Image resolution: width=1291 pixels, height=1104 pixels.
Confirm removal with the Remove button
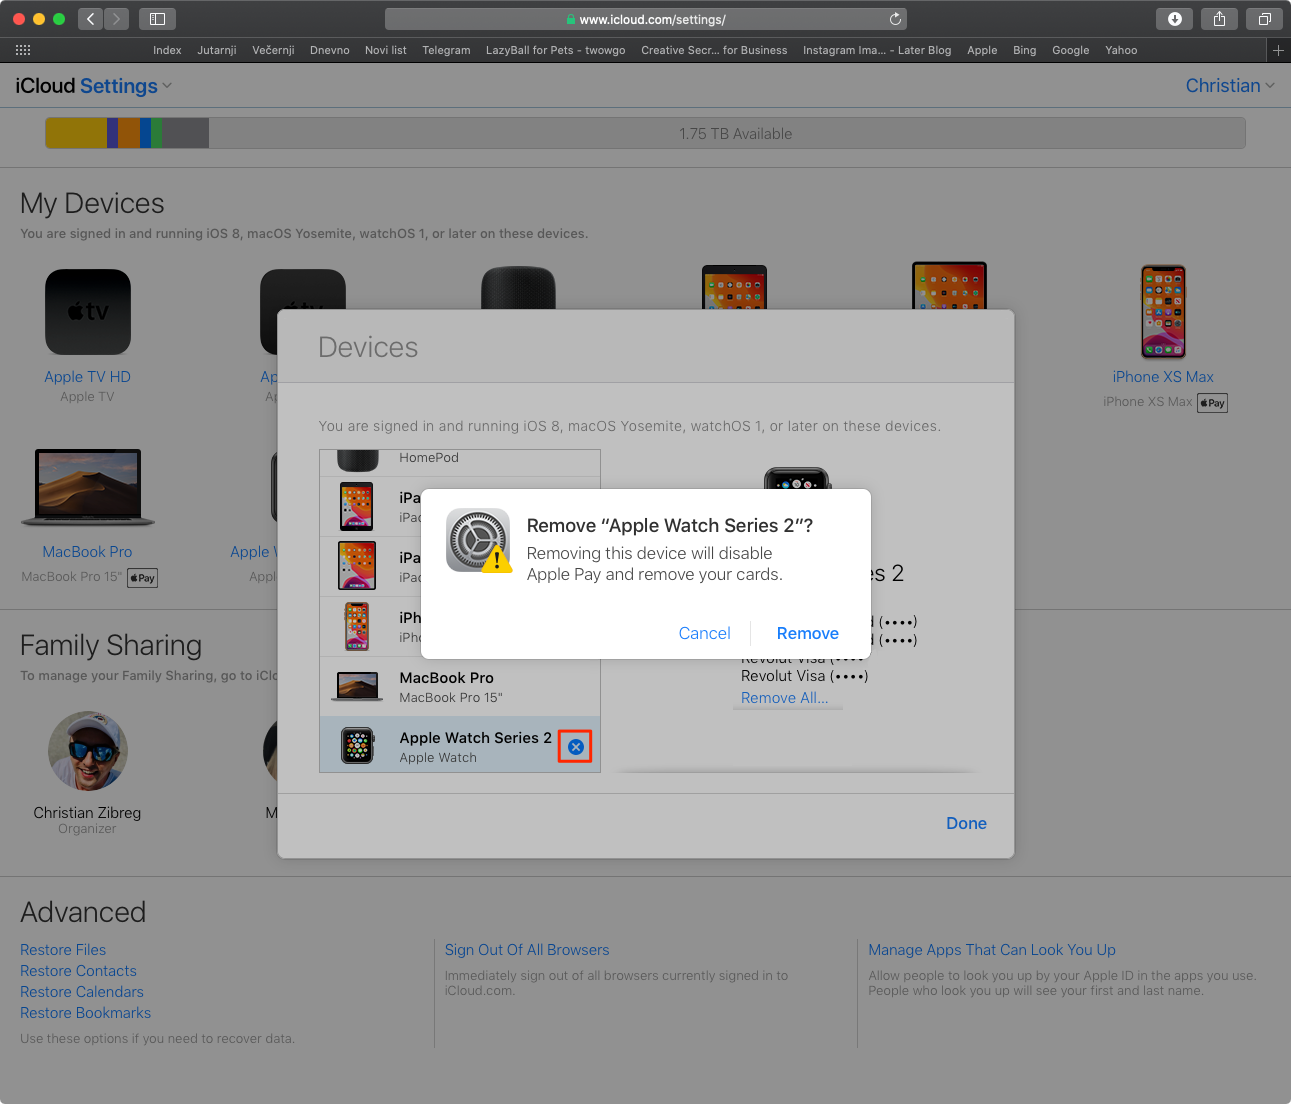click(x=807, y=633)
